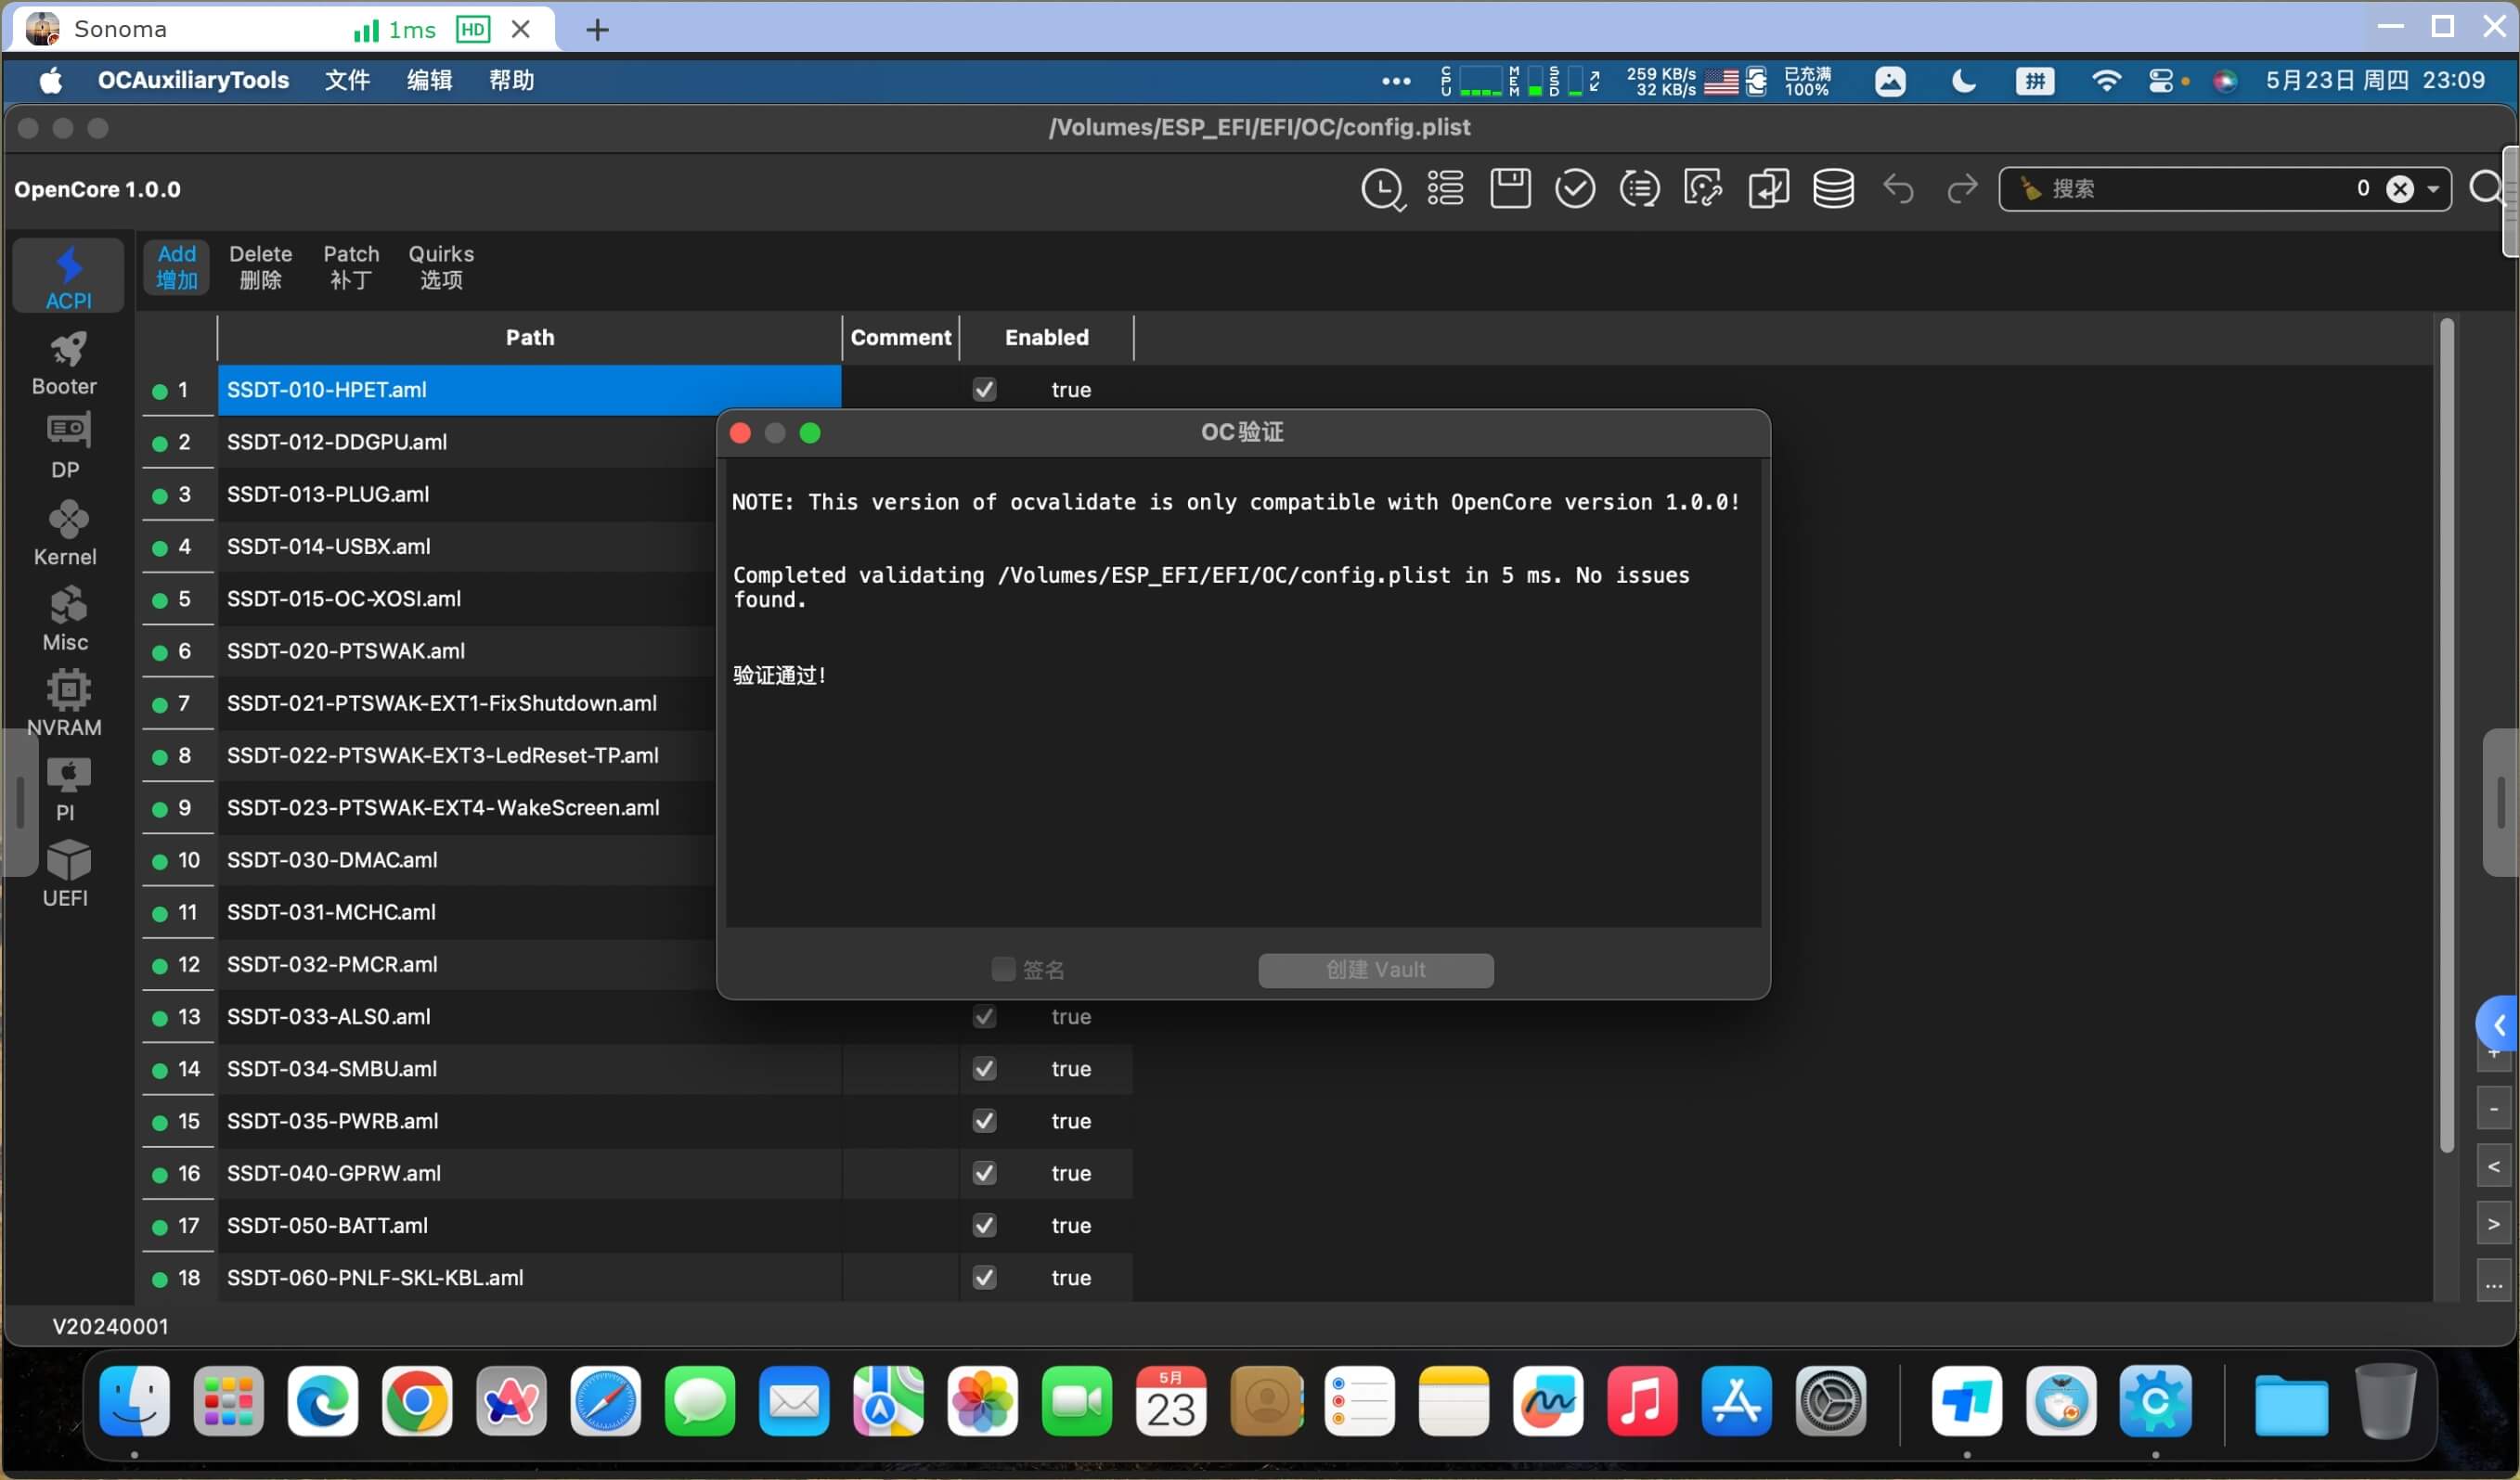Open the NVRAM section
Screen dimensions: 2520x1480
[x=66, y=704]
